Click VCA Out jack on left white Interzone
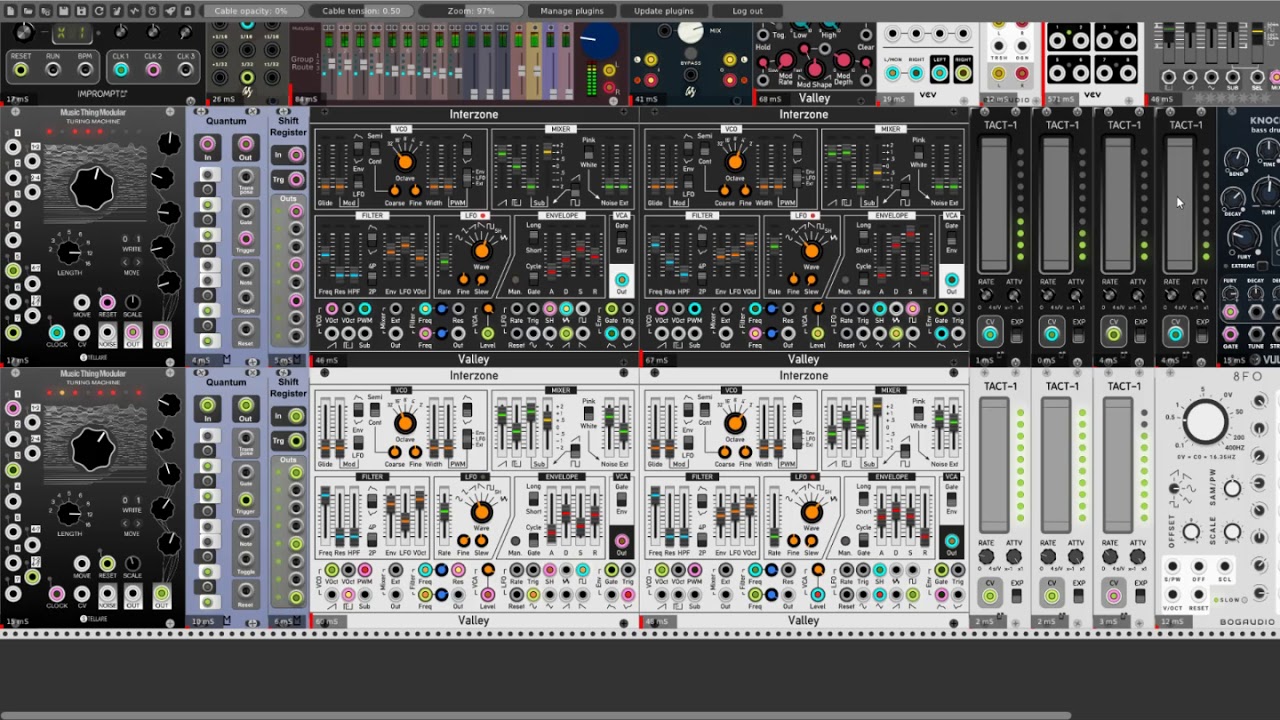The width and height of the screenshot is (1280, 720). (621, 541)
